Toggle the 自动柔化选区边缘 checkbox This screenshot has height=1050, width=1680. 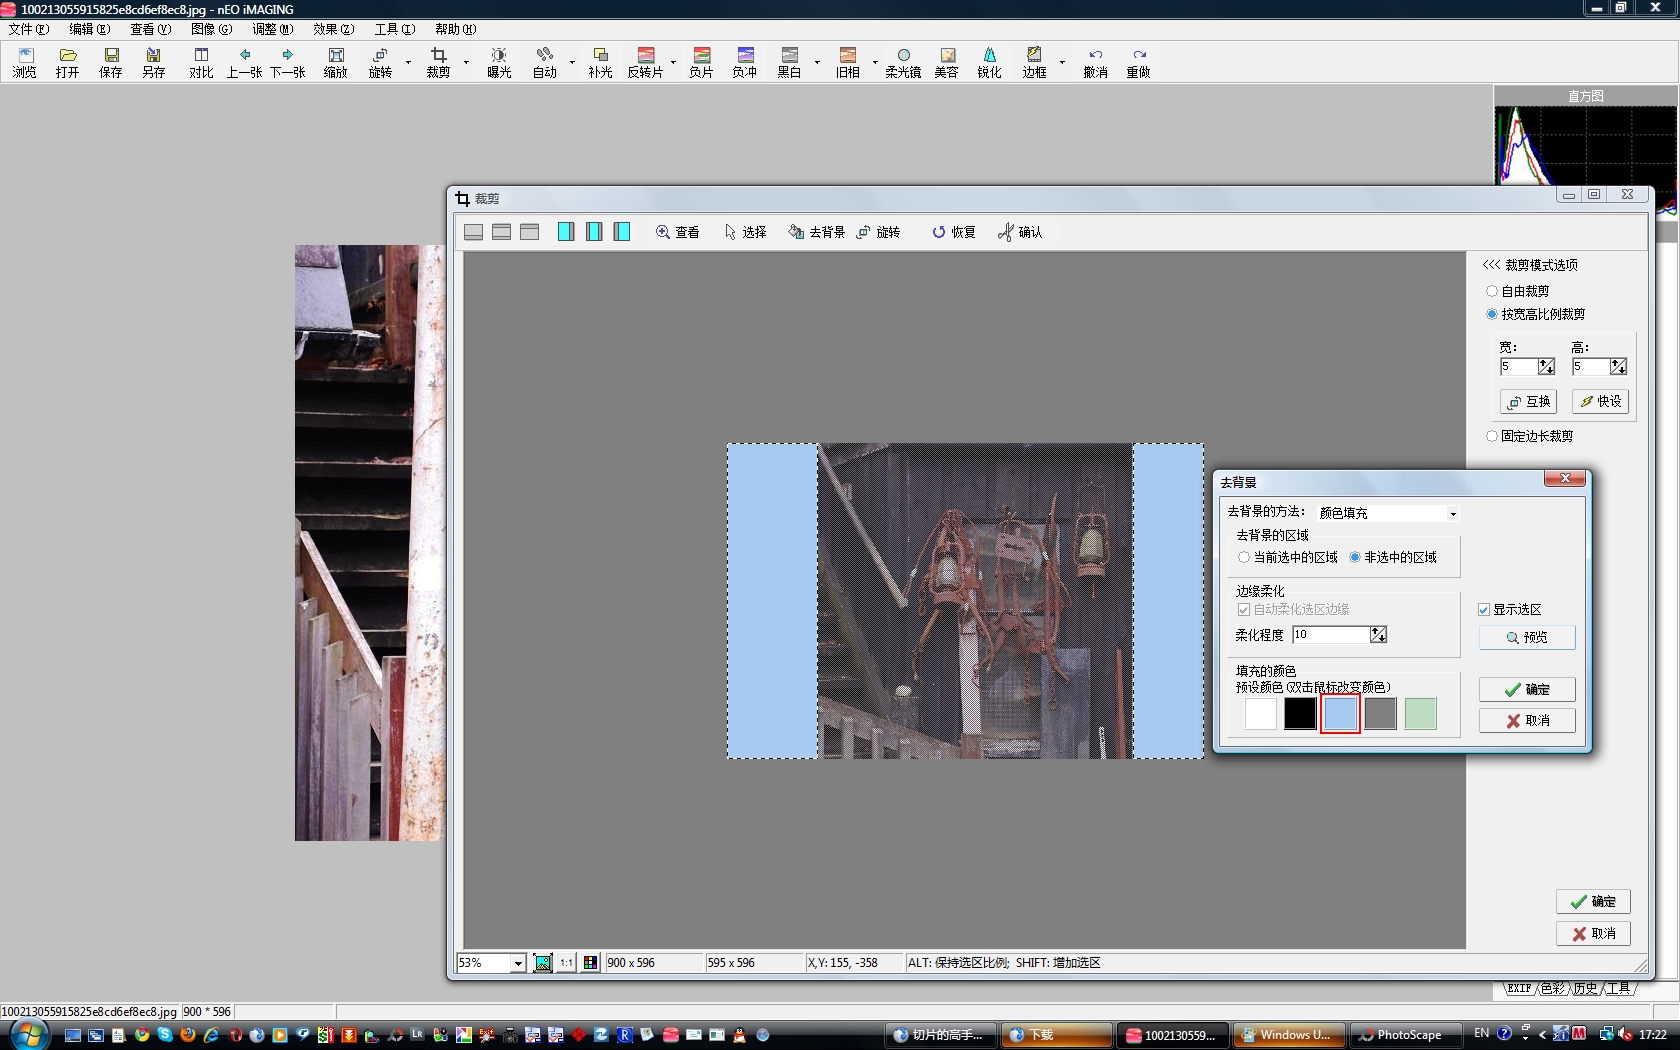click(1244, 609)
